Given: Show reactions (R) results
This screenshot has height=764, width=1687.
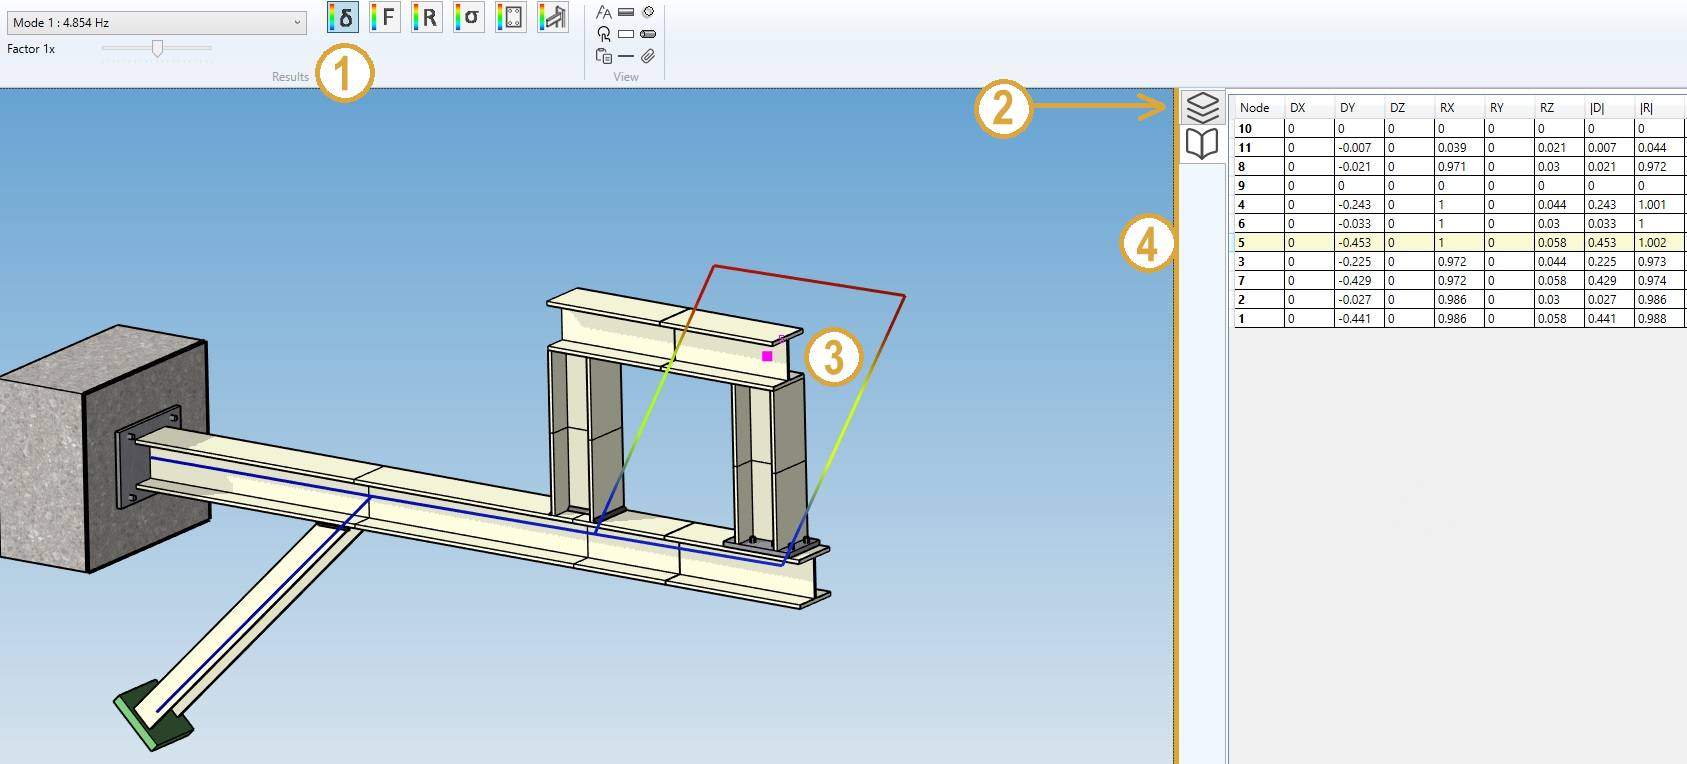Looking at the screenshot, I should [426, 17].
